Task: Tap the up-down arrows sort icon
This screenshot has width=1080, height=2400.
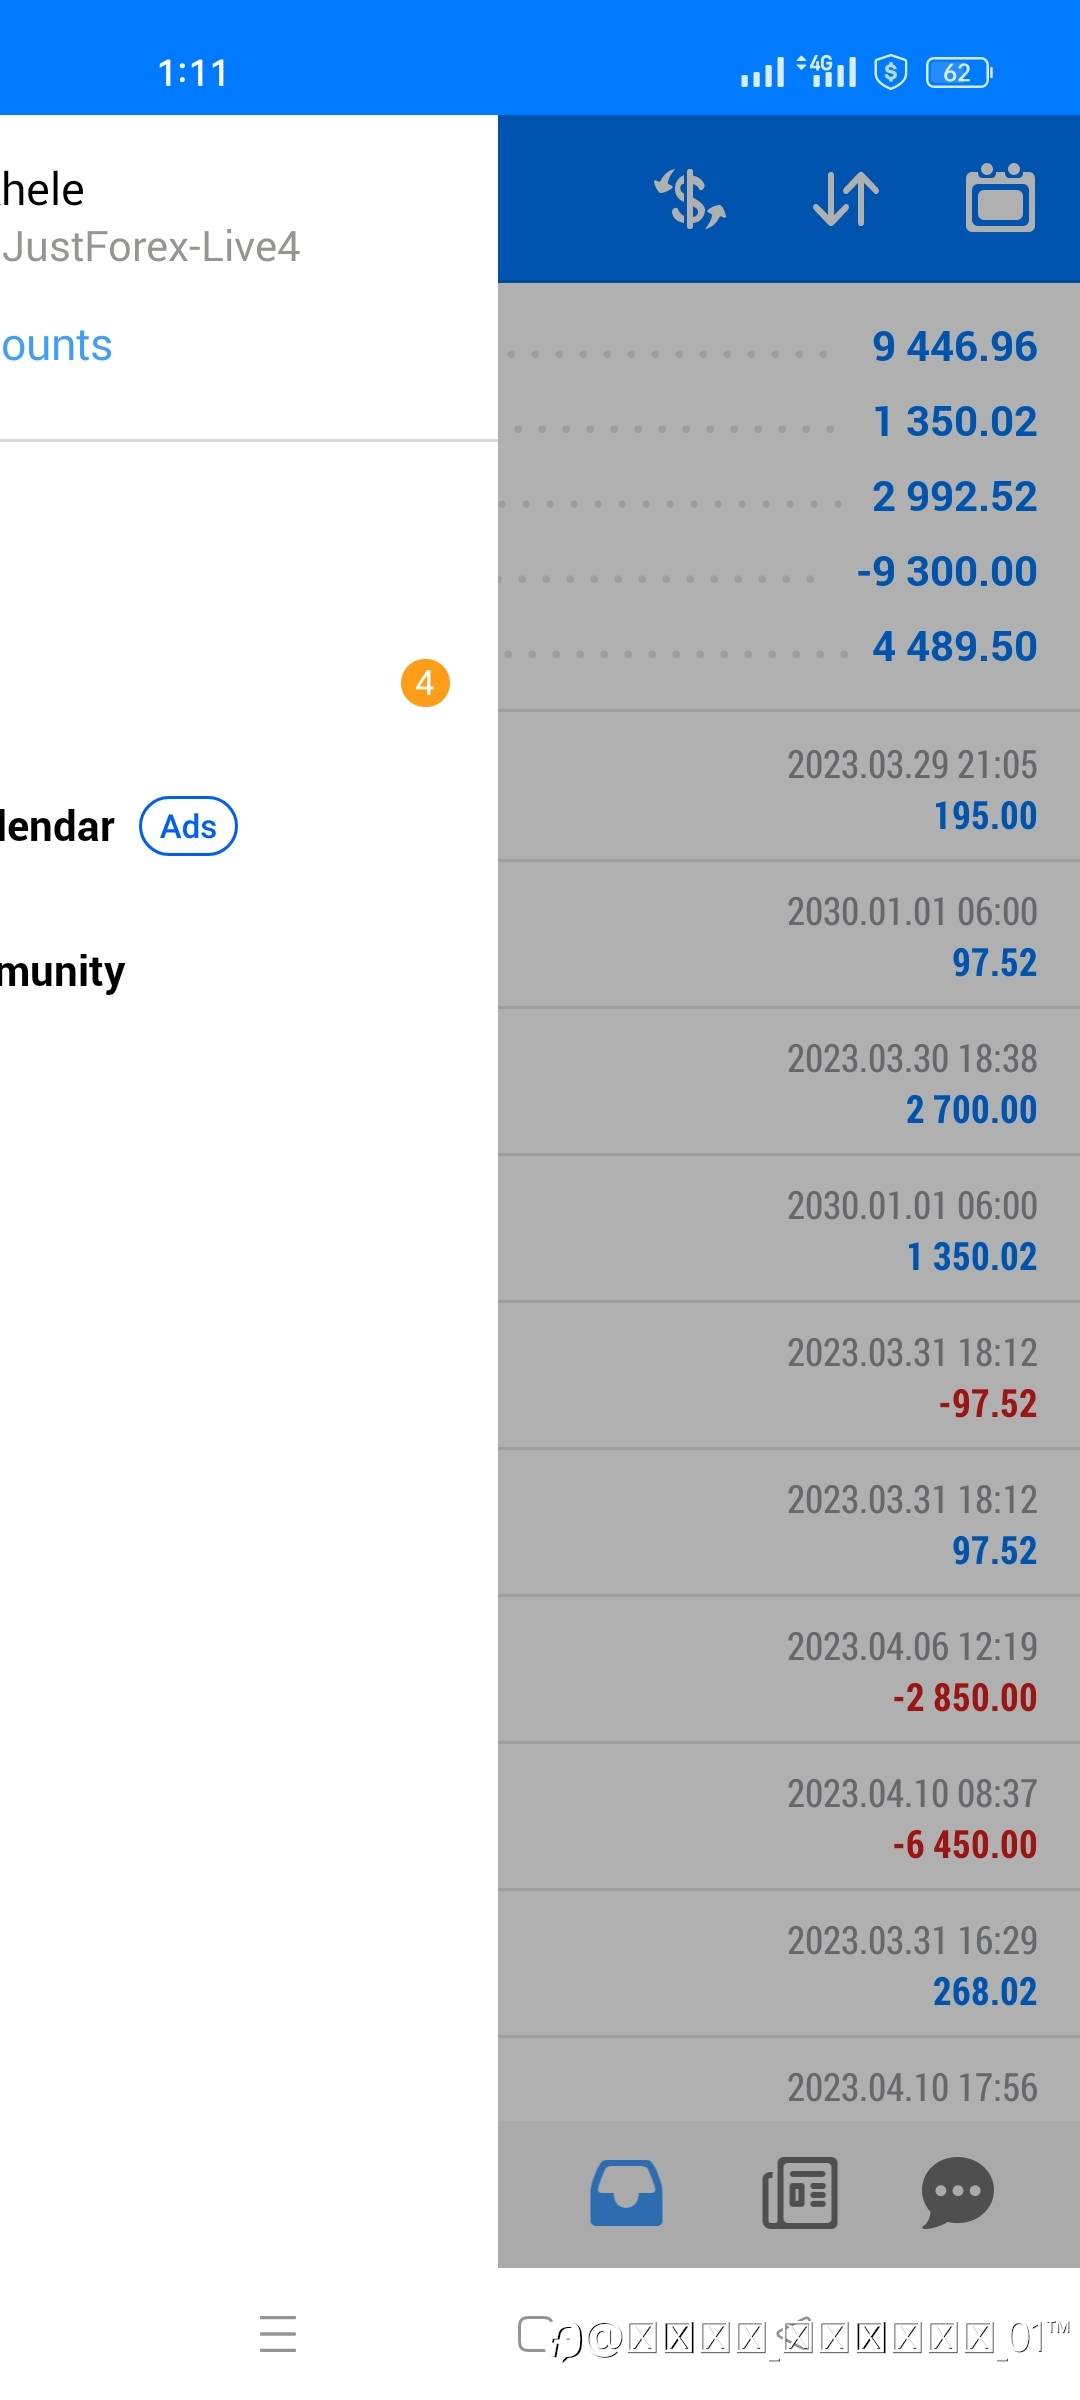Action: [846, 198]
